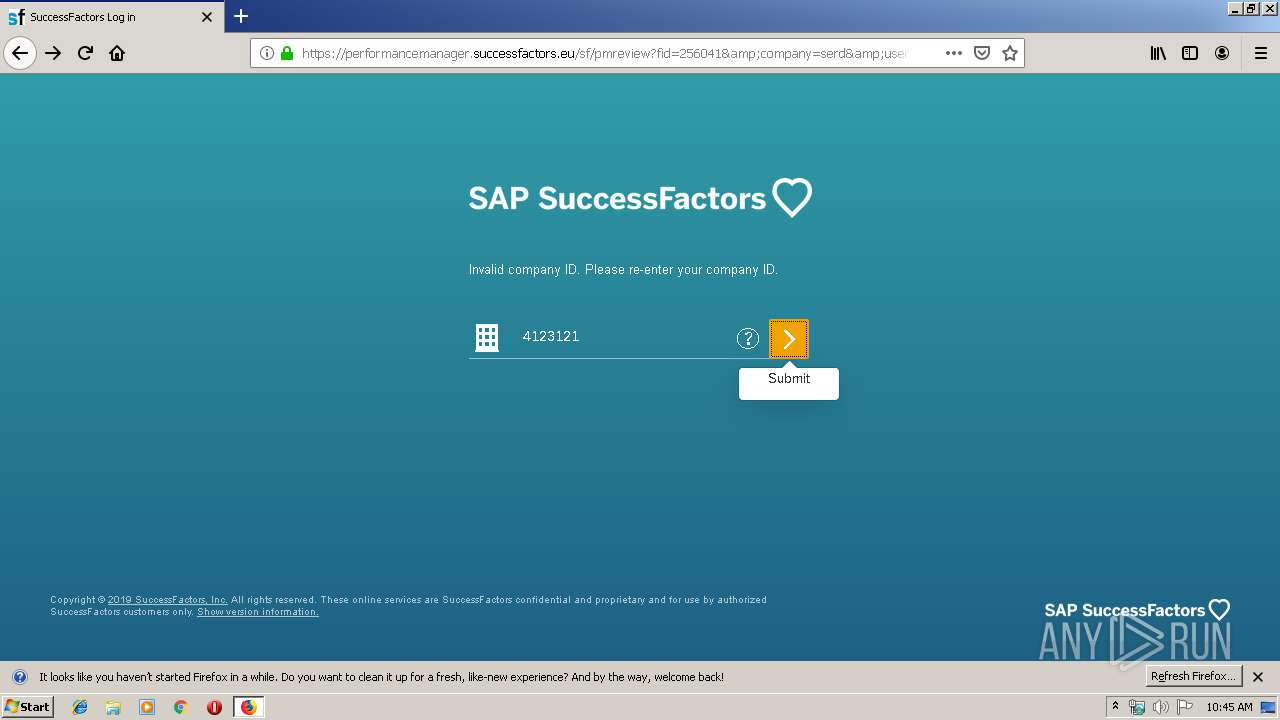
Task: Go to the Firefox home page
Action: coord(117,53)
